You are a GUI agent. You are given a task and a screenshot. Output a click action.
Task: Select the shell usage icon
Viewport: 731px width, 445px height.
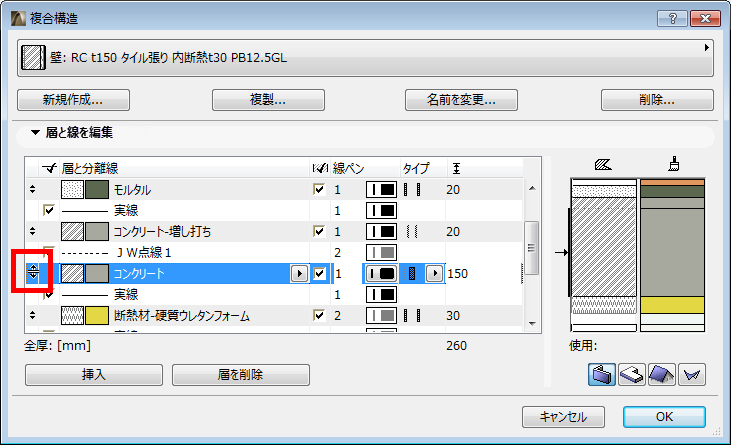(x=692, y=375)
